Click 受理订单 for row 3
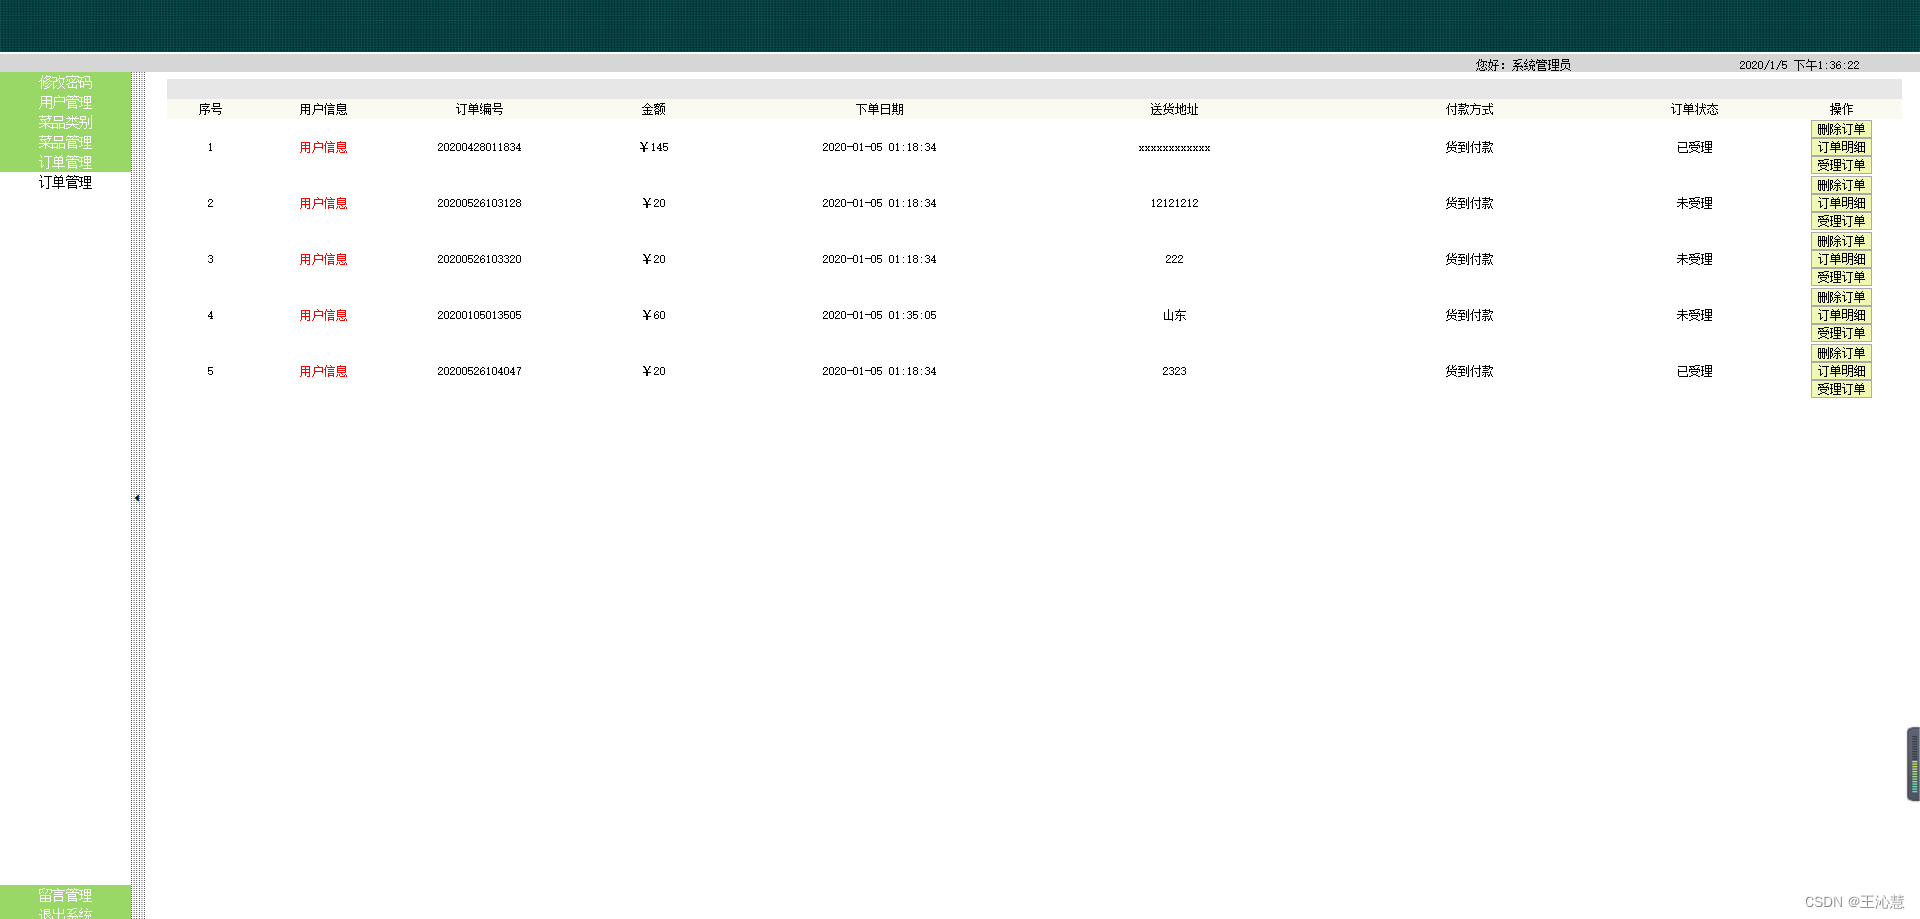 1841,277
